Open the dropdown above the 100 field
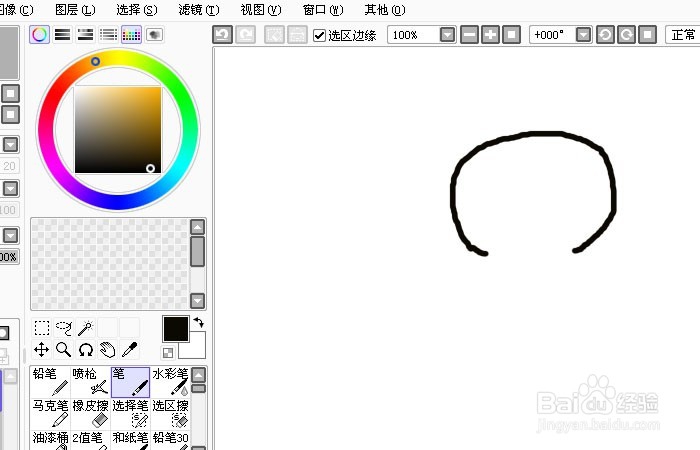Viewport: 700px width, 450px height. (10, 188)
